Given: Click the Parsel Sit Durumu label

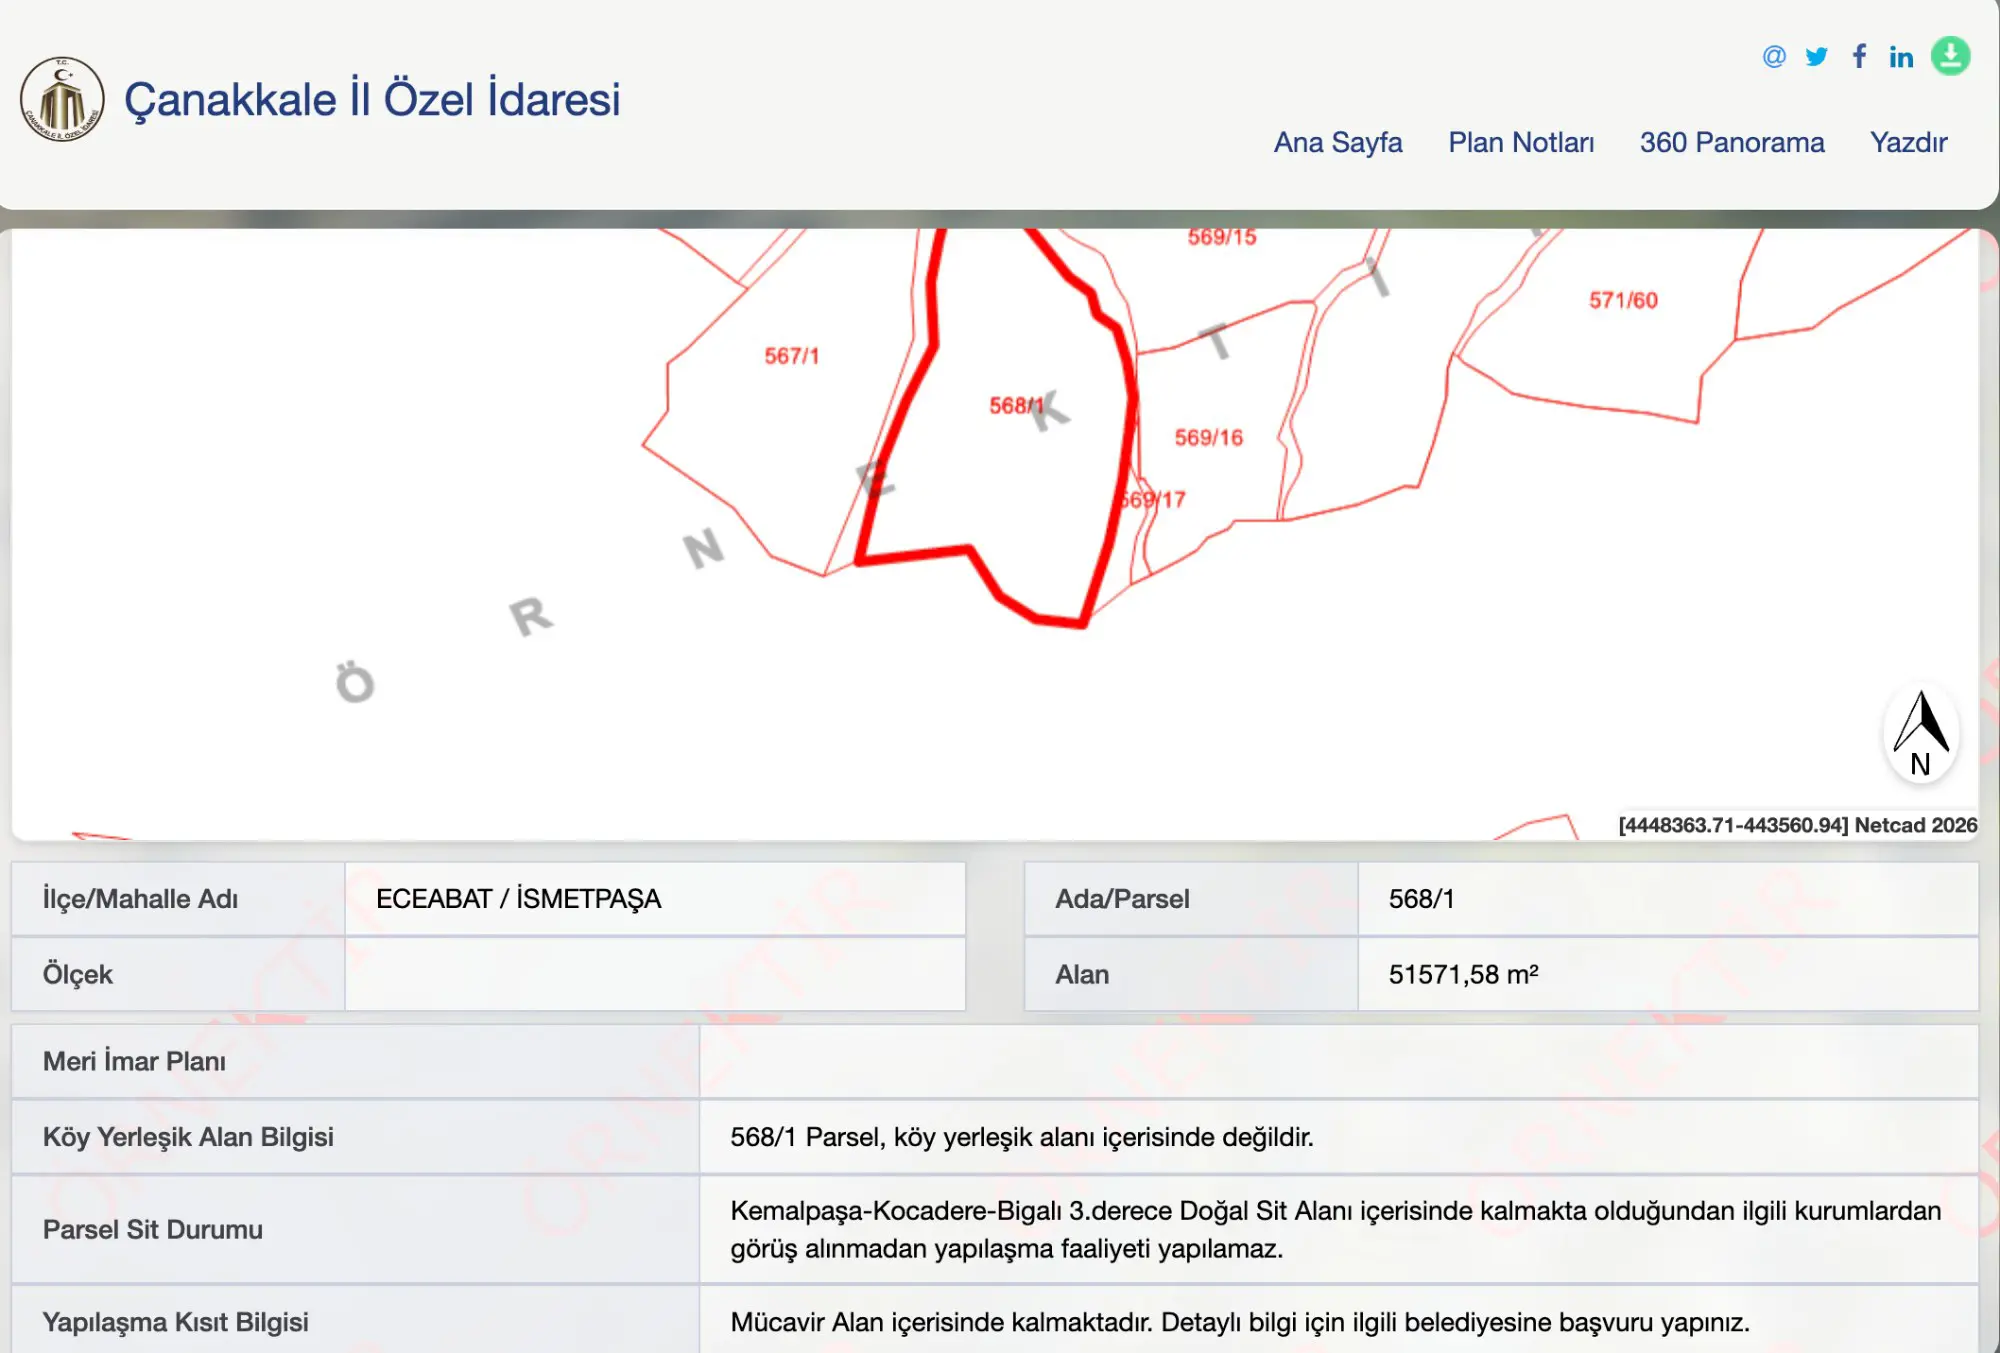Looking at the screenshot, I should [x=153, y=1230].
